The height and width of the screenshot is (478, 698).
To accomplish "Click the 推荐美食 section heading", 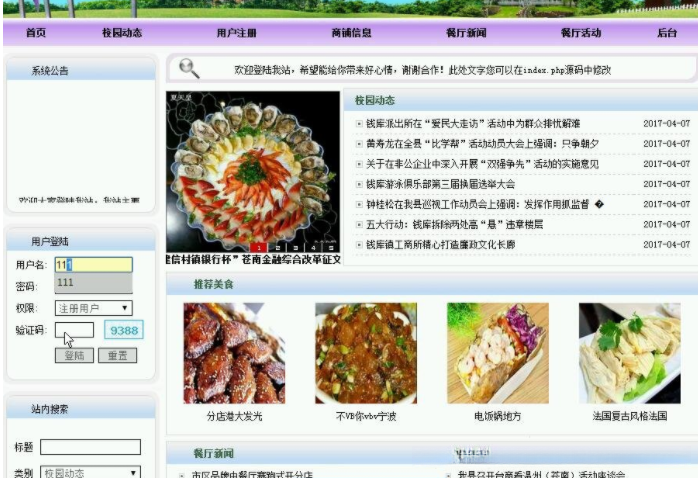I will (214, 284).
